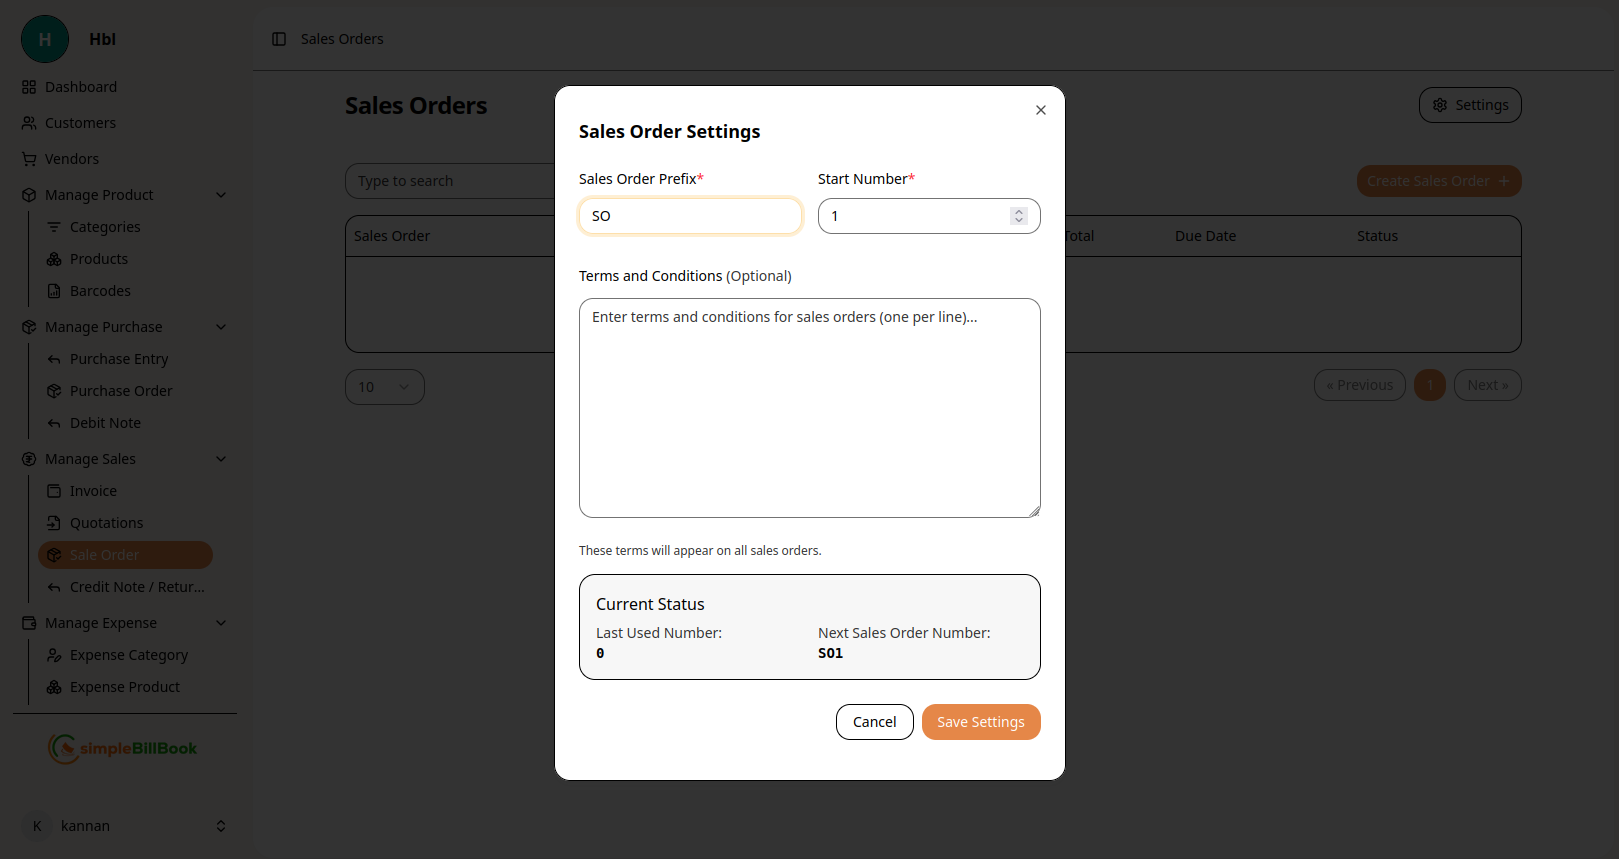Close the Sales Order Settings dialog

click(x=1041, y=110)
